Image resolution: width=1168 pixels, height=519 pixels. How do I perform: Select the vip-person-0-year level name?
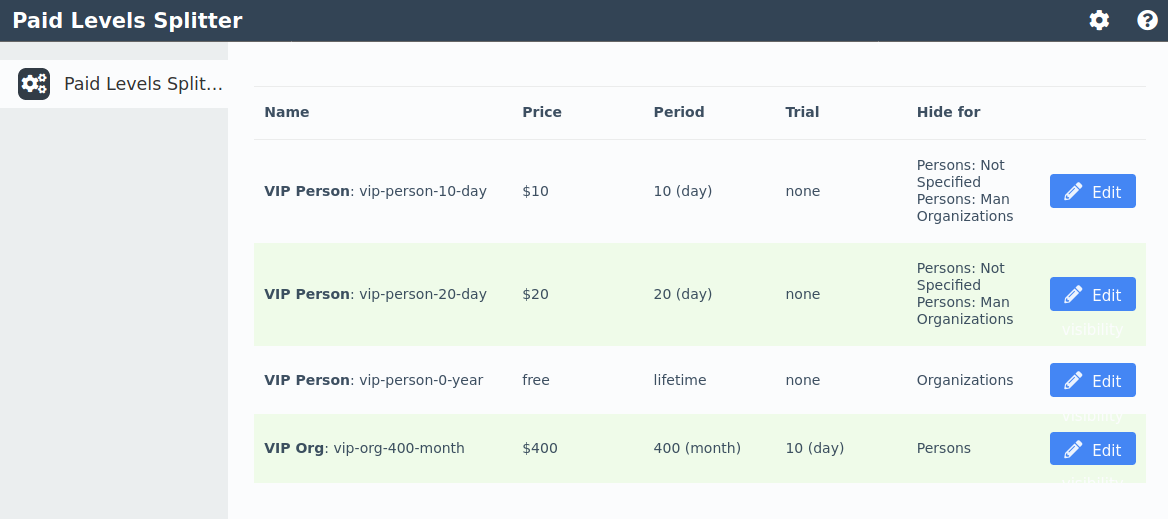(x=373, y=380)
